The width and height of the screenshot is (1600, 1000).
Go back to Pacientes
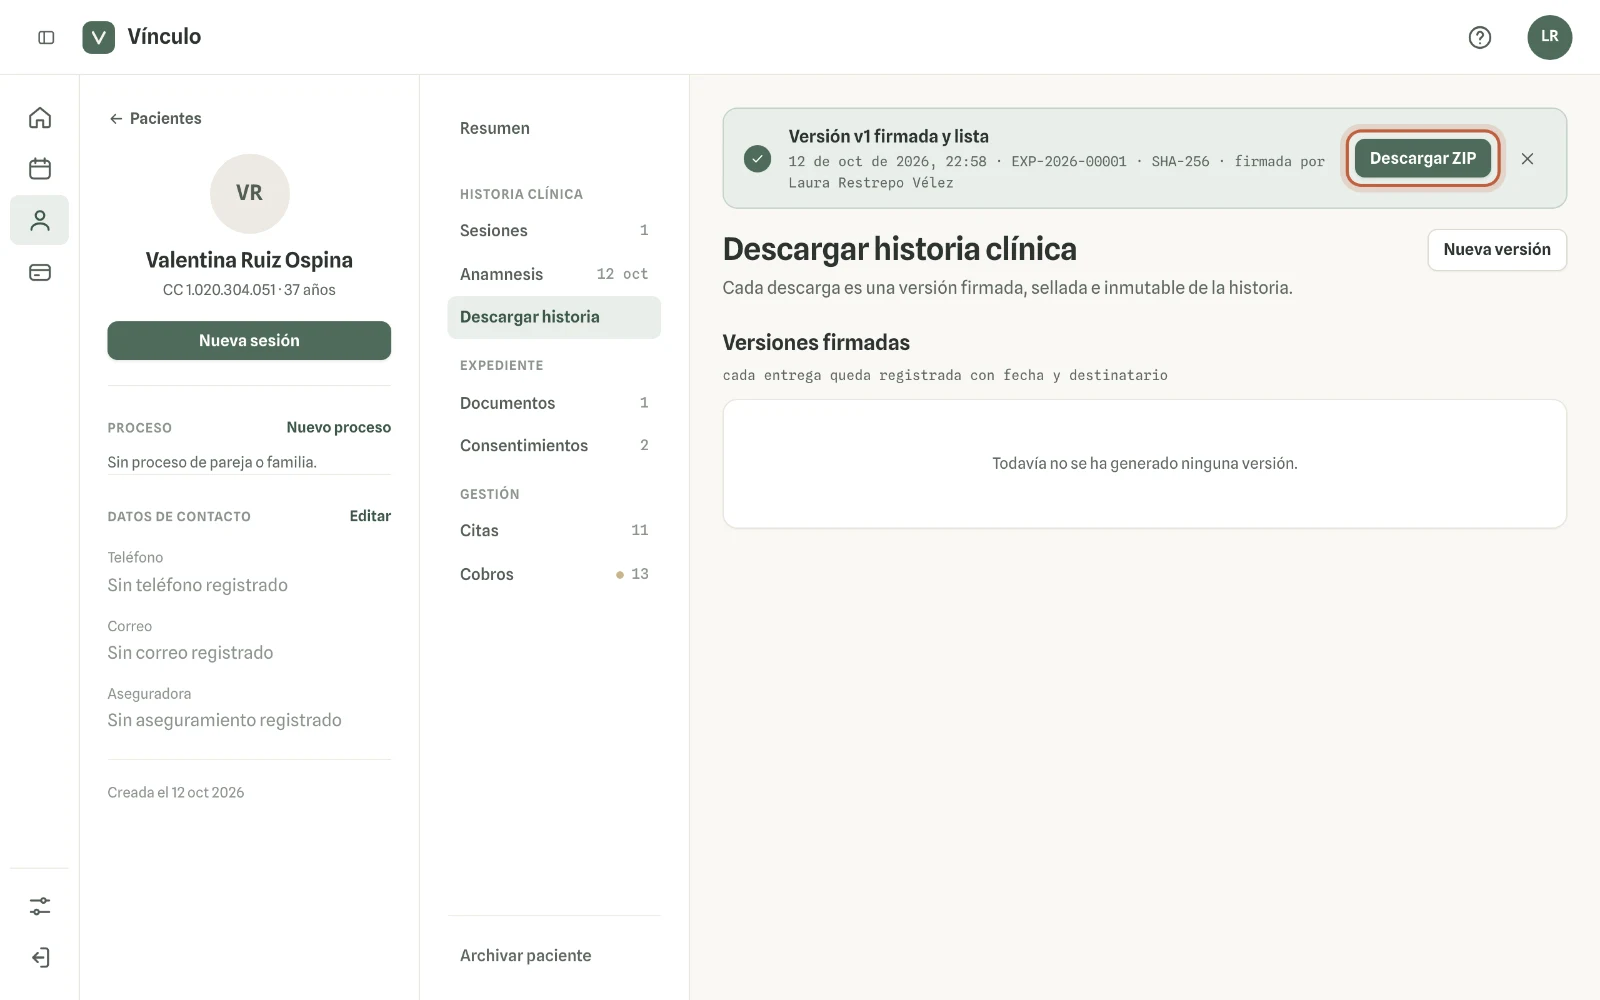pos(155,118)
